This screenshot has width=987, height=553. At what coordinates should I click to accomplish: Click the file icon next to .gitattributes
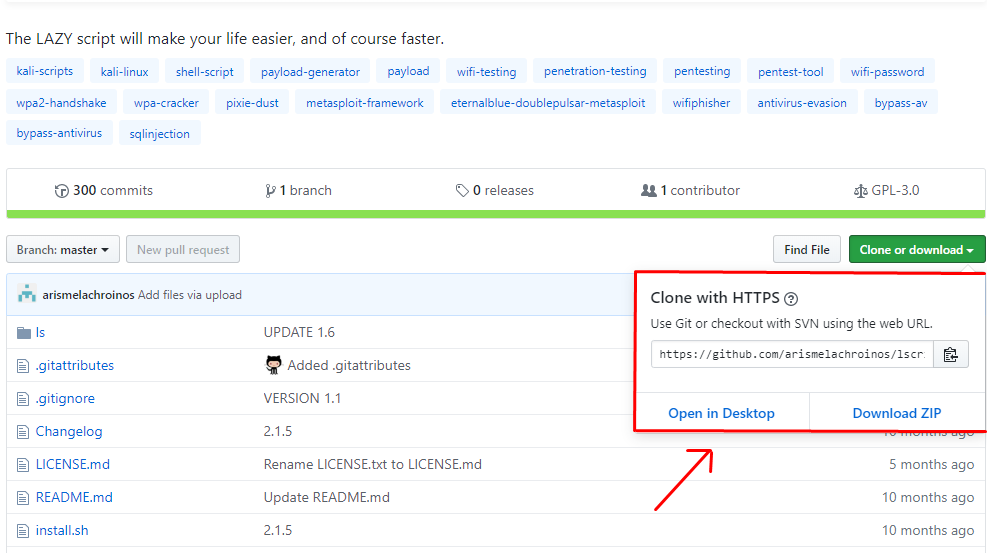23,366
